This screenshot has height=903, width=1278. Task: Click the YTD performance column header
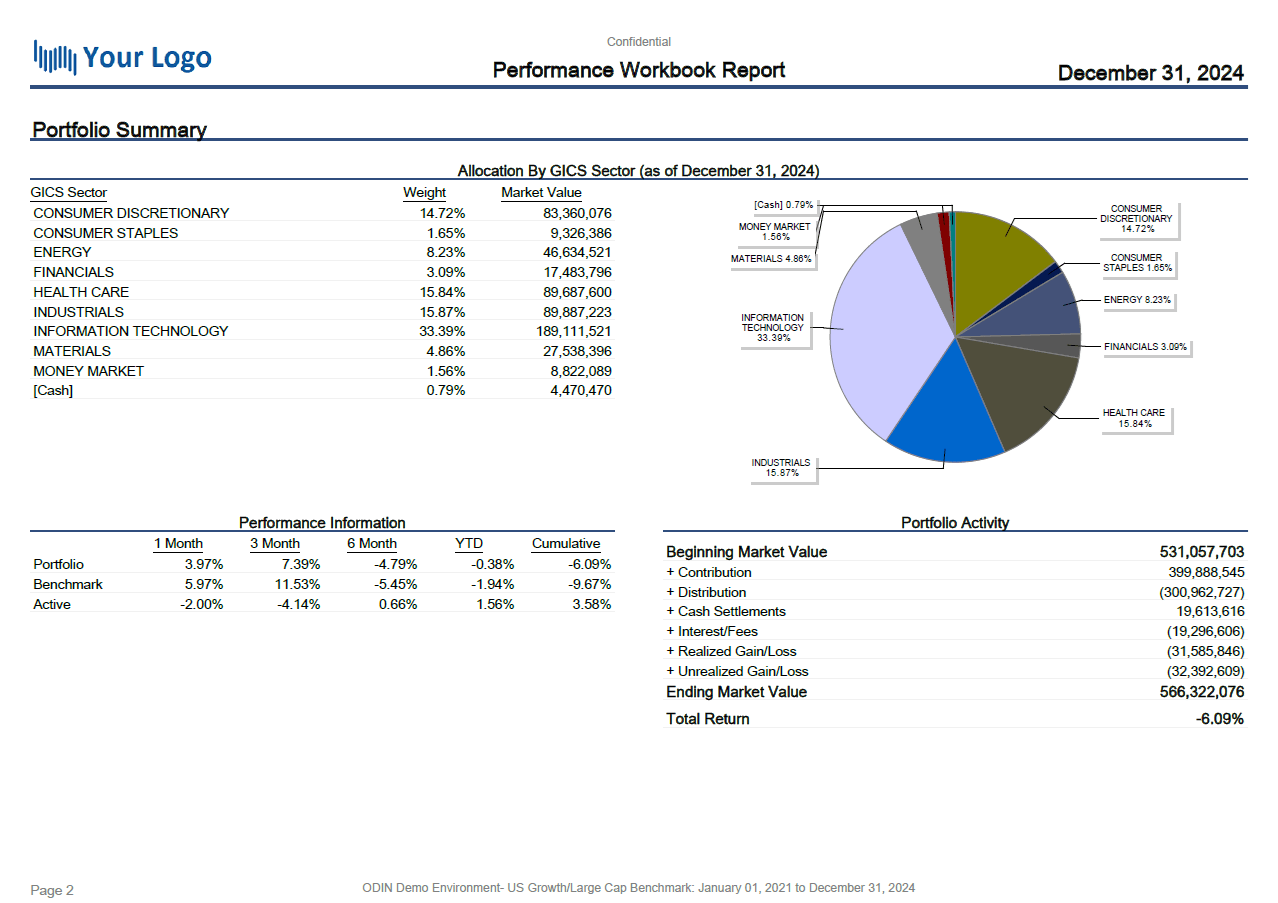coord(469,544)
